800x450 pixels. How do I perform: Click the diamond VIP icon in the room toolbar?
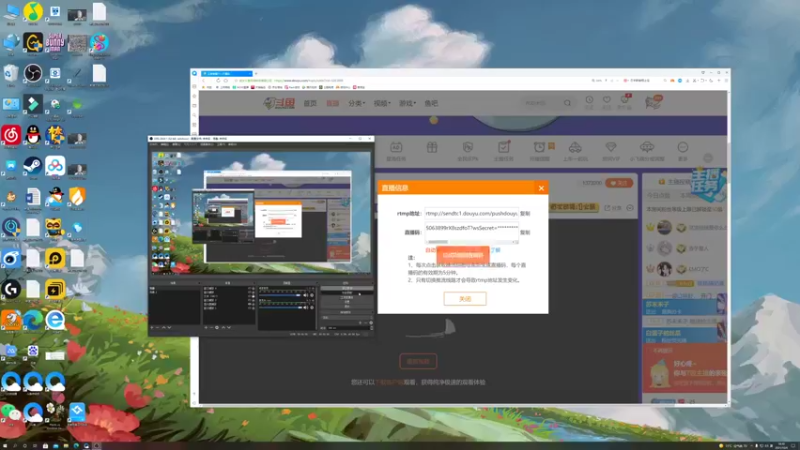pyautogui.click(x=611, y=147)
